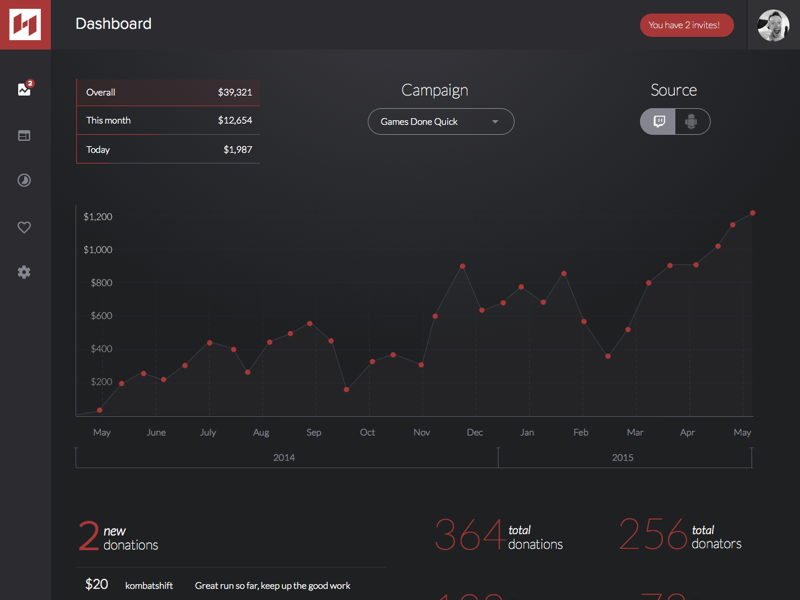The height and width of the screenshot is (600, 800).
Task: Switch source to the second grayed-out option
Action: [x=692, y=122]
